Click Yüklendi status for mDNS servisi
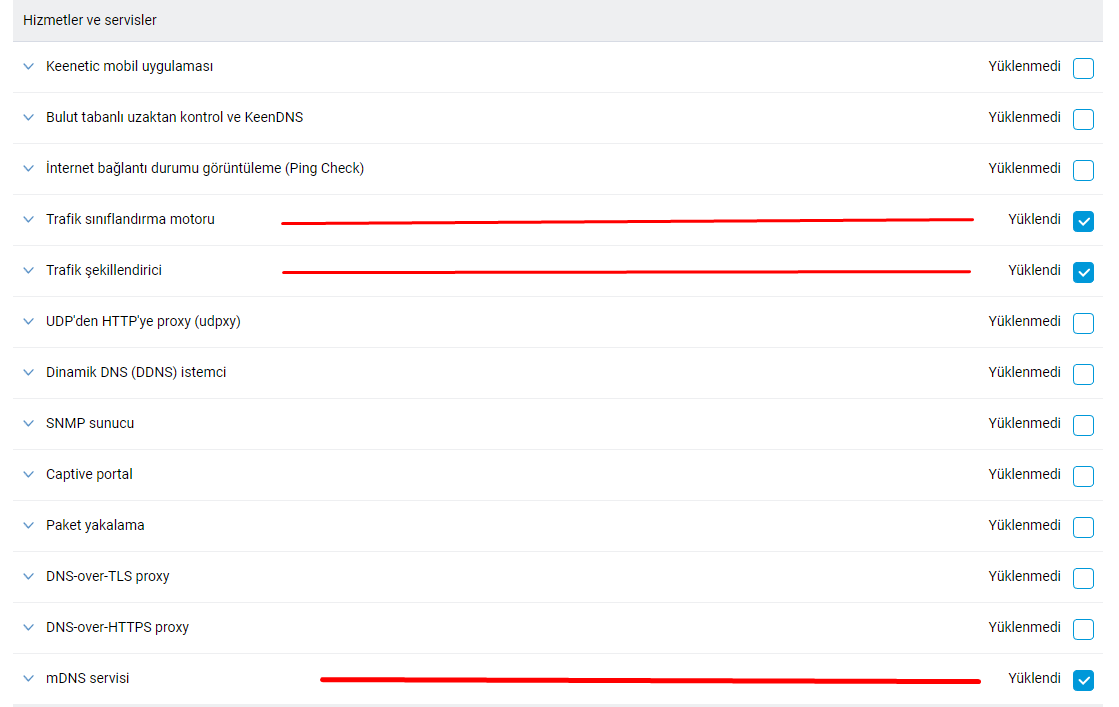This screenshot has width=1119, height=707. click(1034, 678)
